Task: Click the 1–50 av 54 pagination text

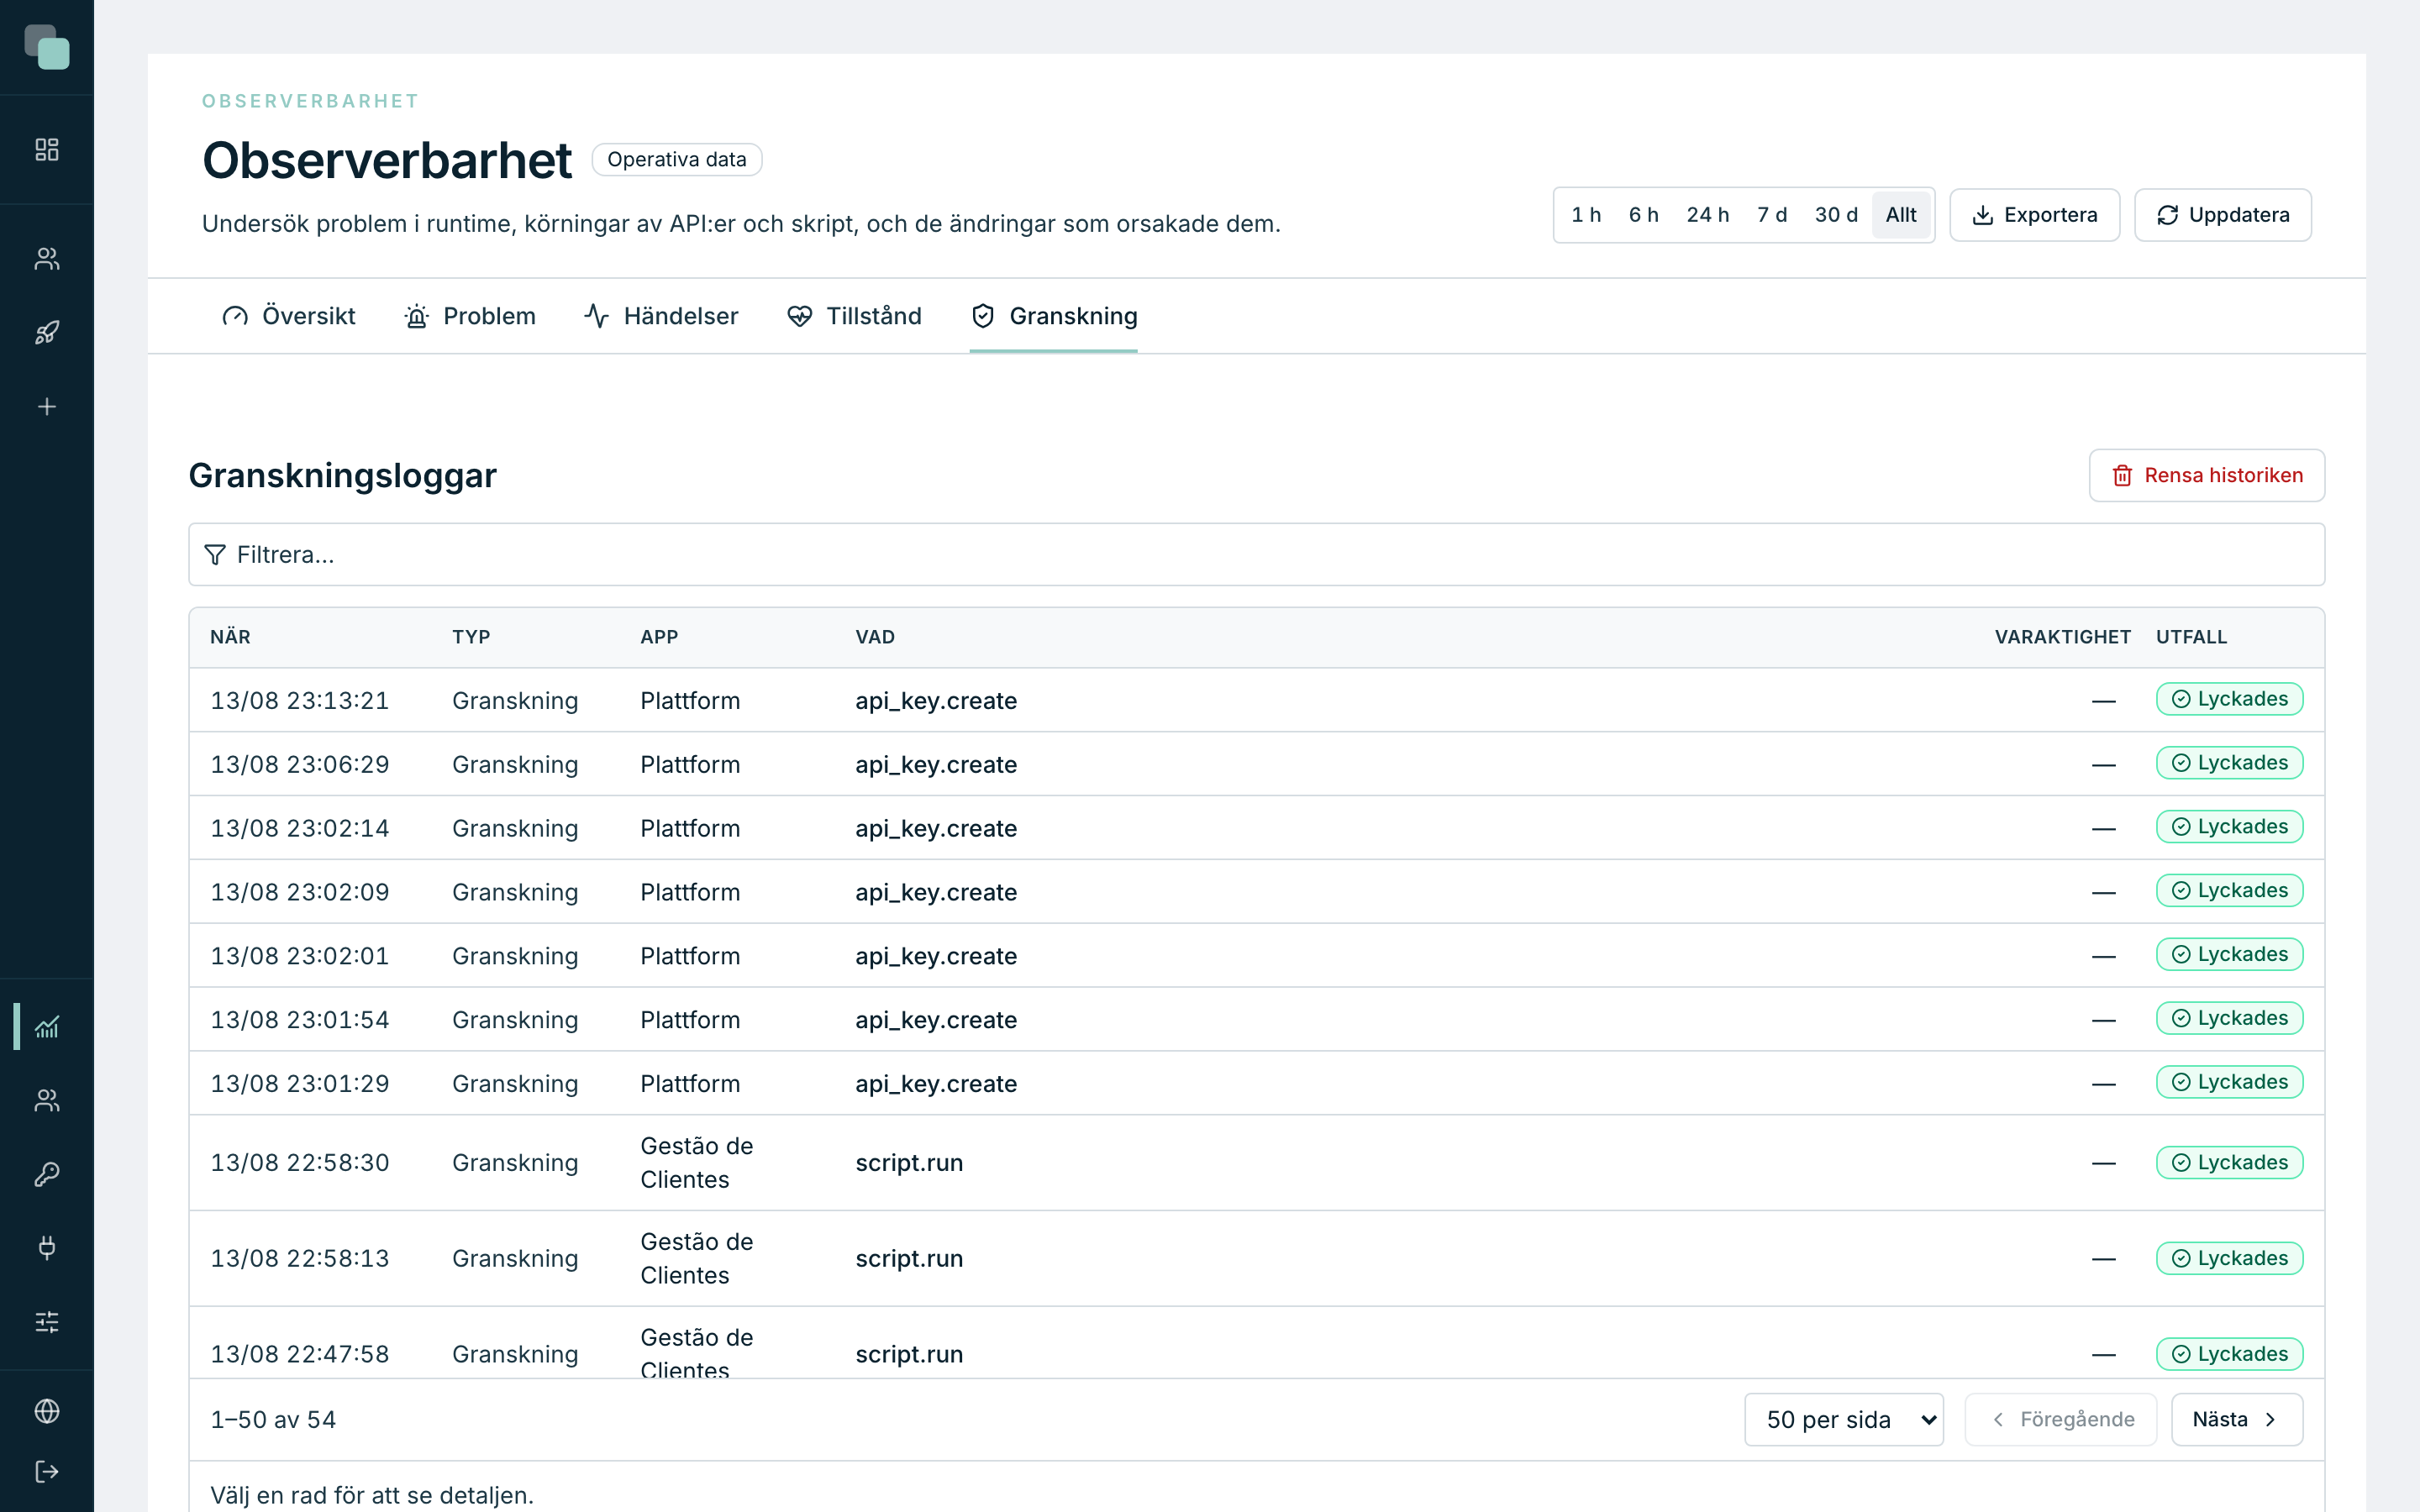Action: click(x=273, y=1420)
